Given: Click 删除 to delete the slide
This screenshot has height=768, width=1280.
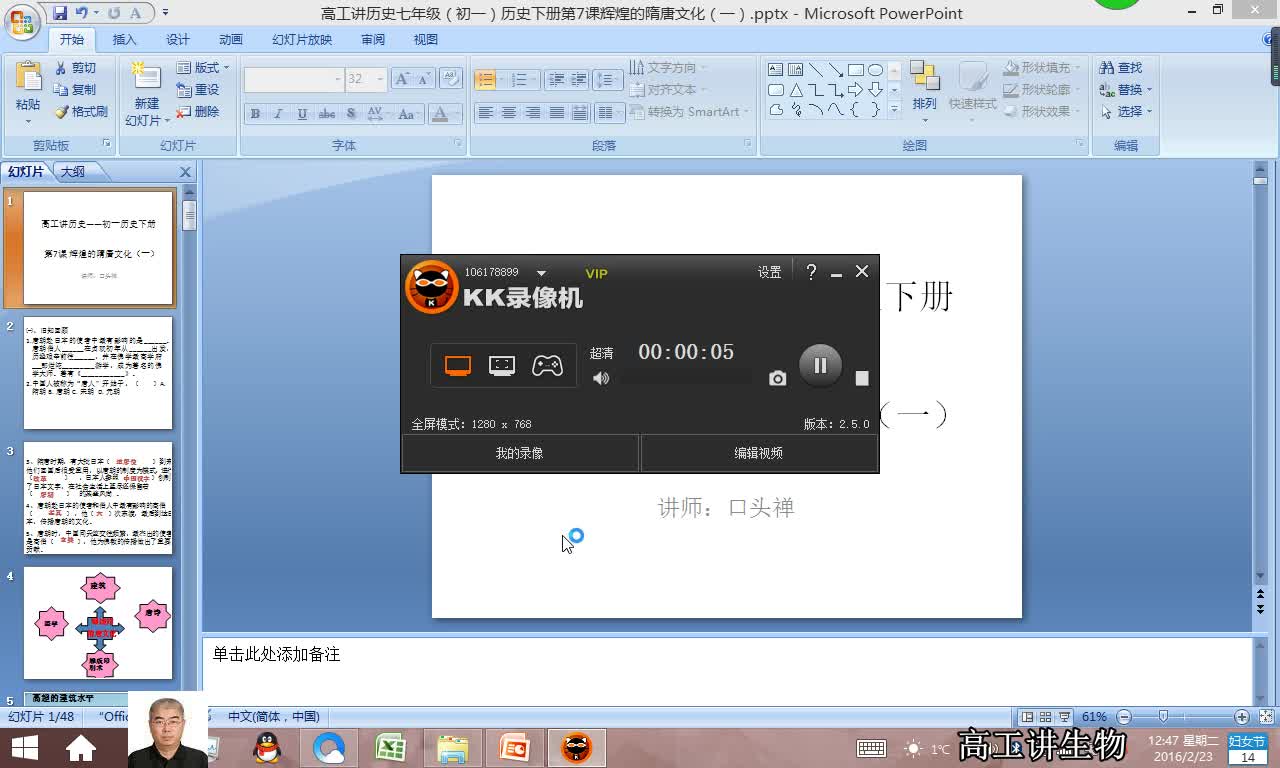Looking at the screenshot, I should (198, 111).
